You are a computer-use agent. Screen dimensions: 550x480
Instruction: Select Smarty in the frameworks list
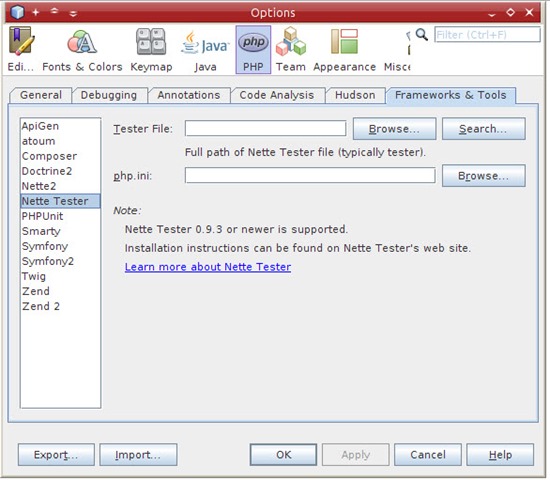[60, 231]
